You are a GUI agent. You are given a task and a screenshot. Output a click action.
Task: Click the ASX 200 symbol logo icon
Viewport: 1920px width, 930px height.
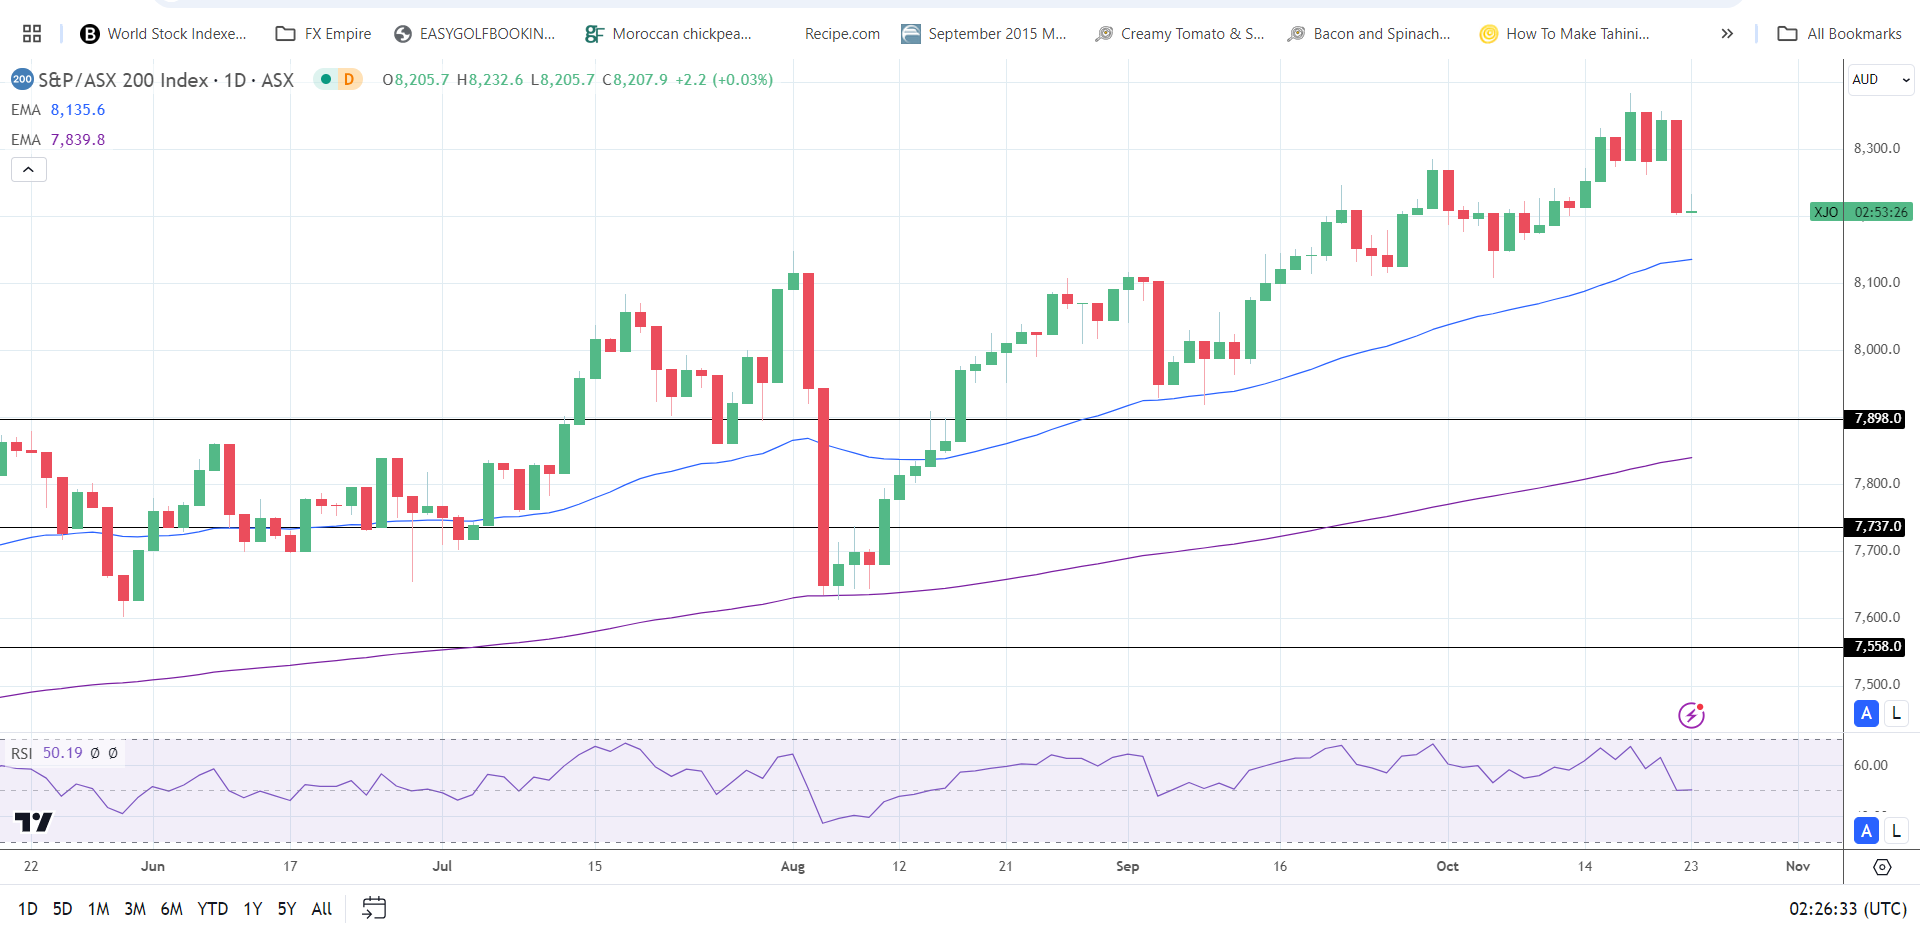tap(22, 80)
